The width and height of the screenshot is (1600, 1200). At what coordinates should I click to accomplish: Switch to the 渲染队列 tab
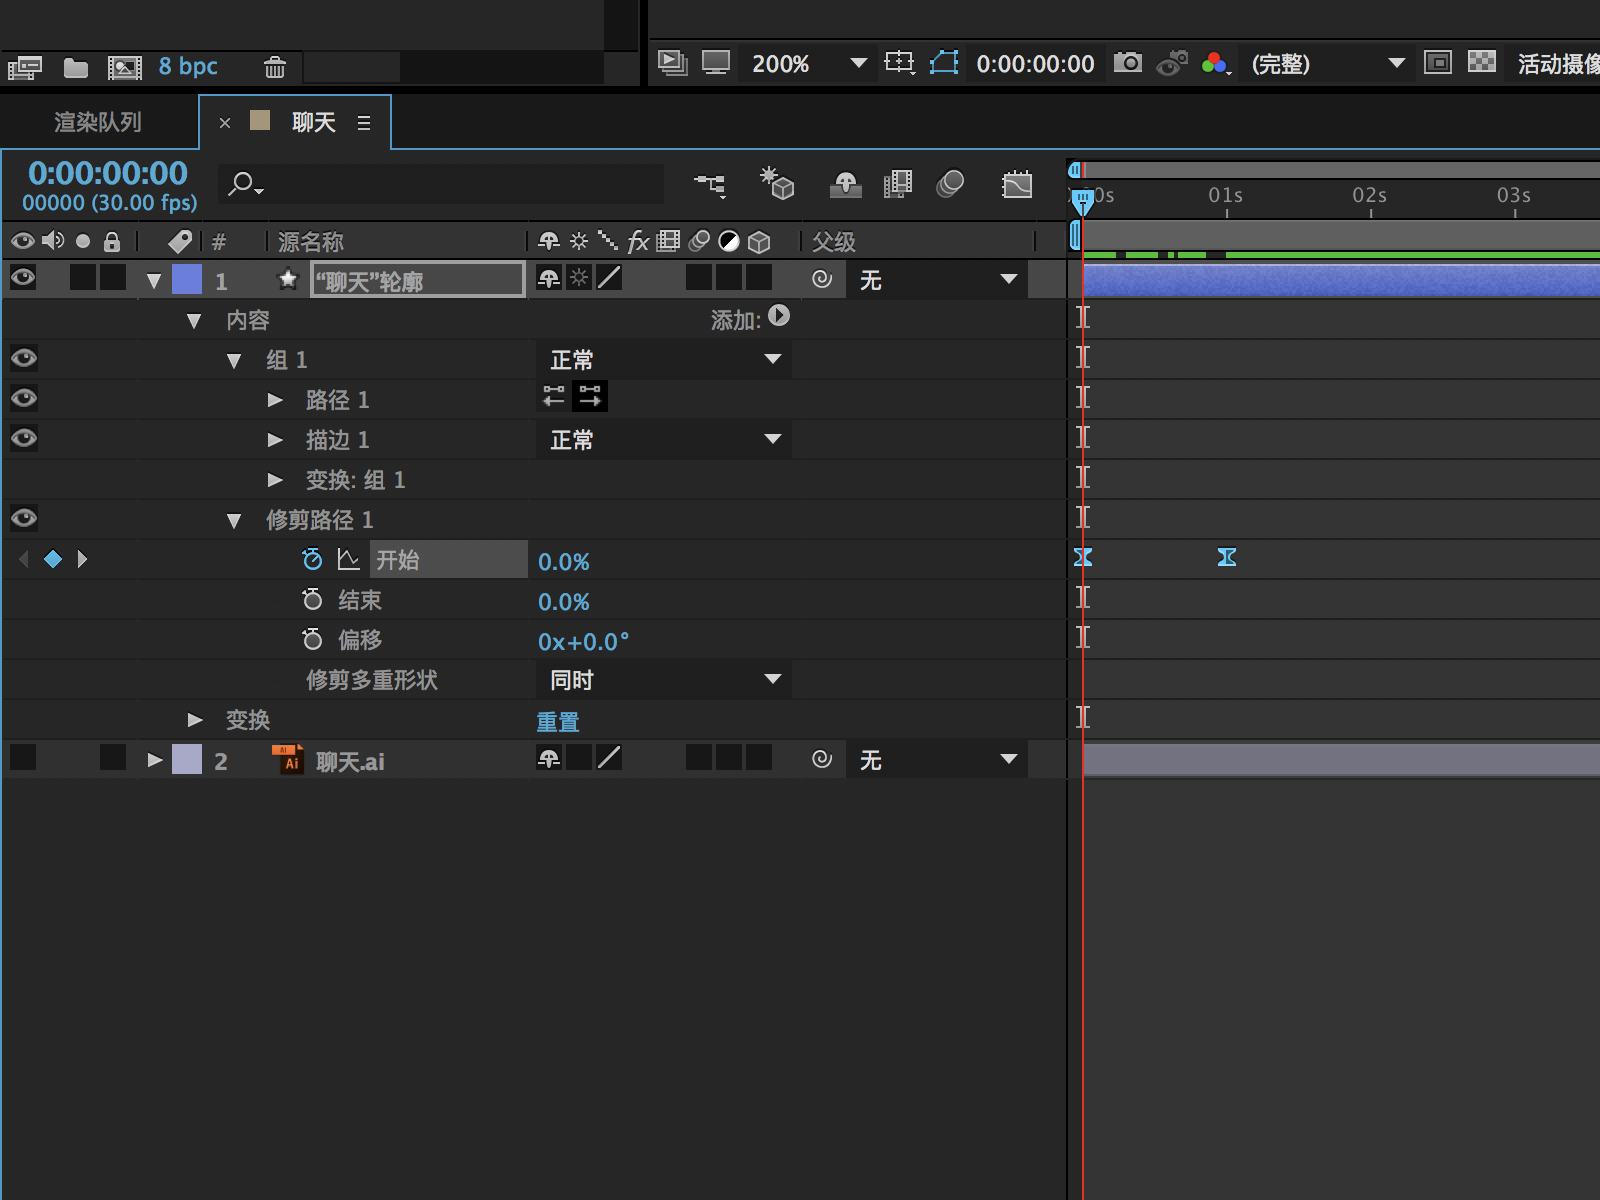[x=98, y=122]
